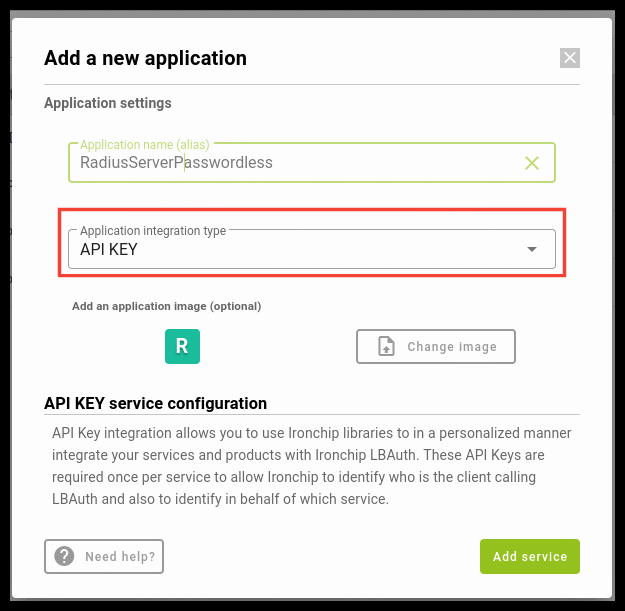Clear the application name with the green X
625x611 pixels.
point(532,163)
